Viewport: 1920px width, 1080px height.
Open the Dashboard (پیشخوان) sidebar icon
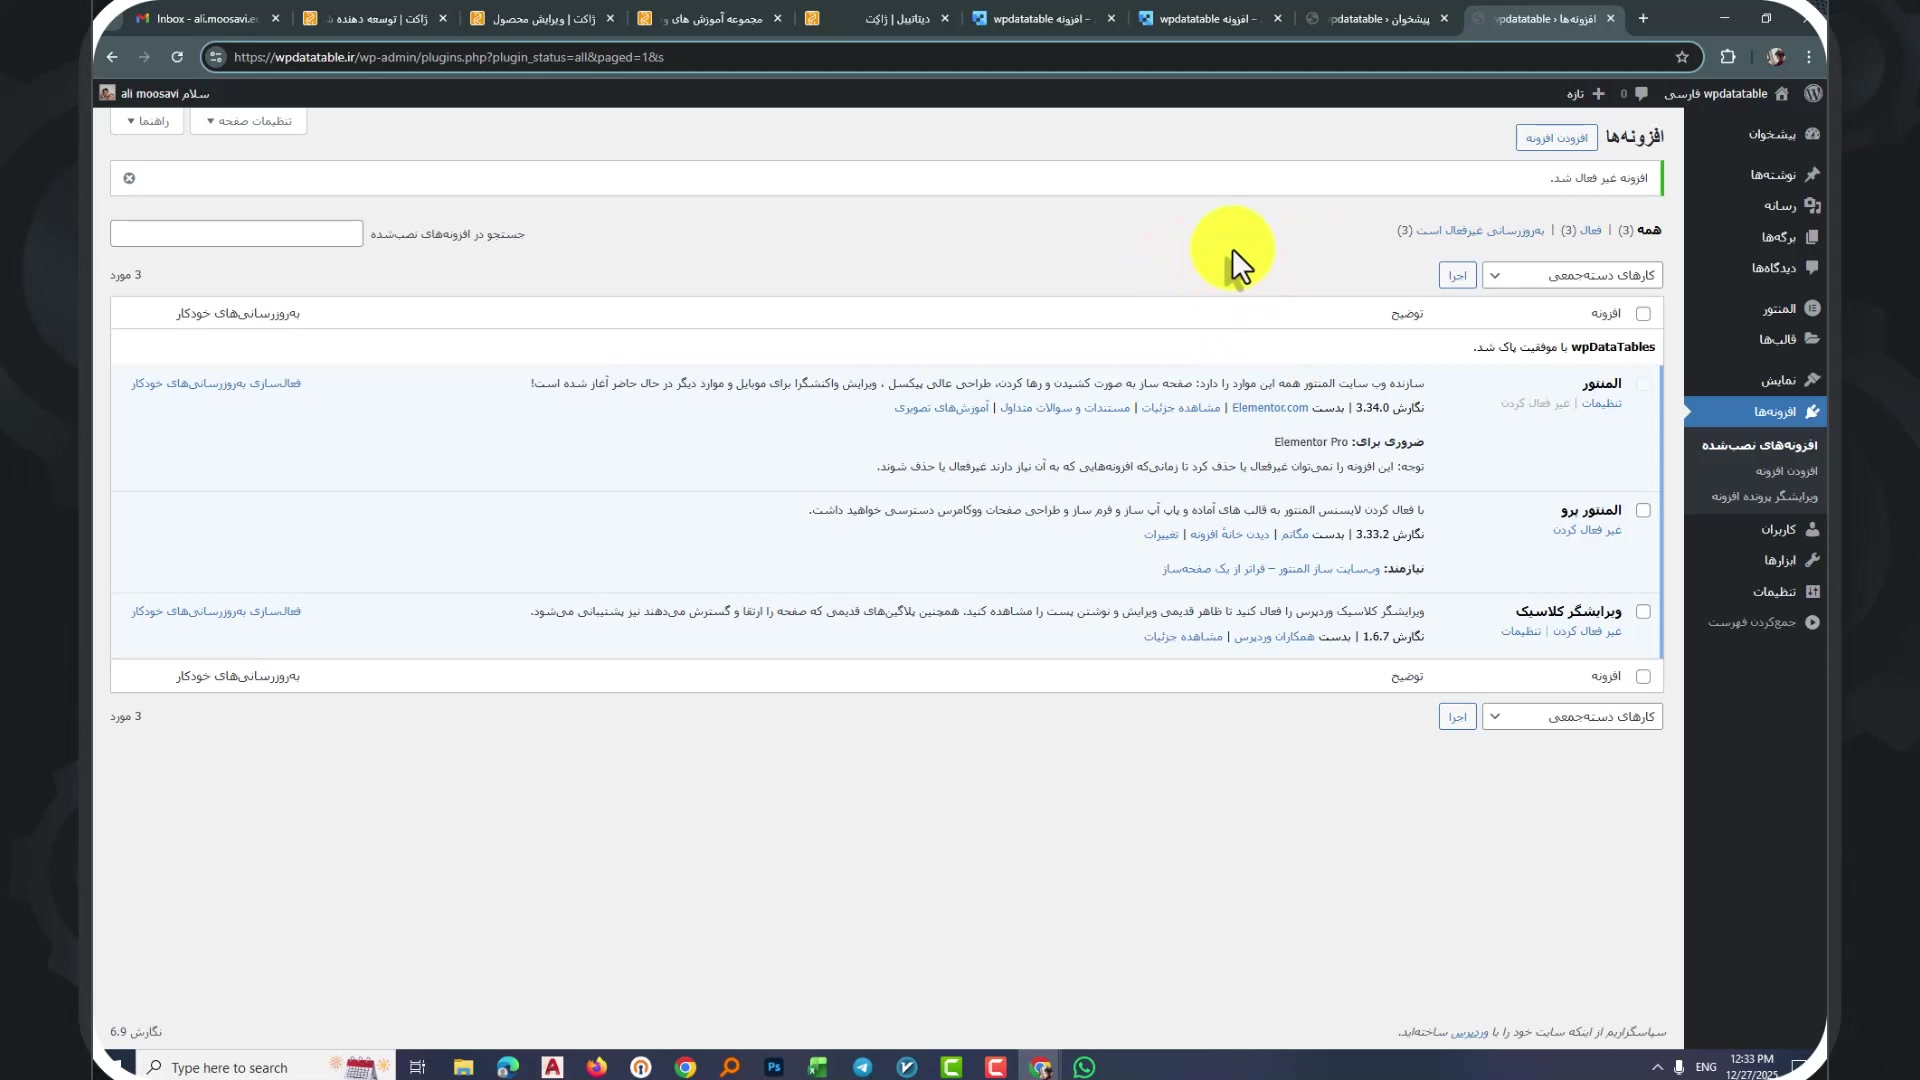click(1812, 134)
